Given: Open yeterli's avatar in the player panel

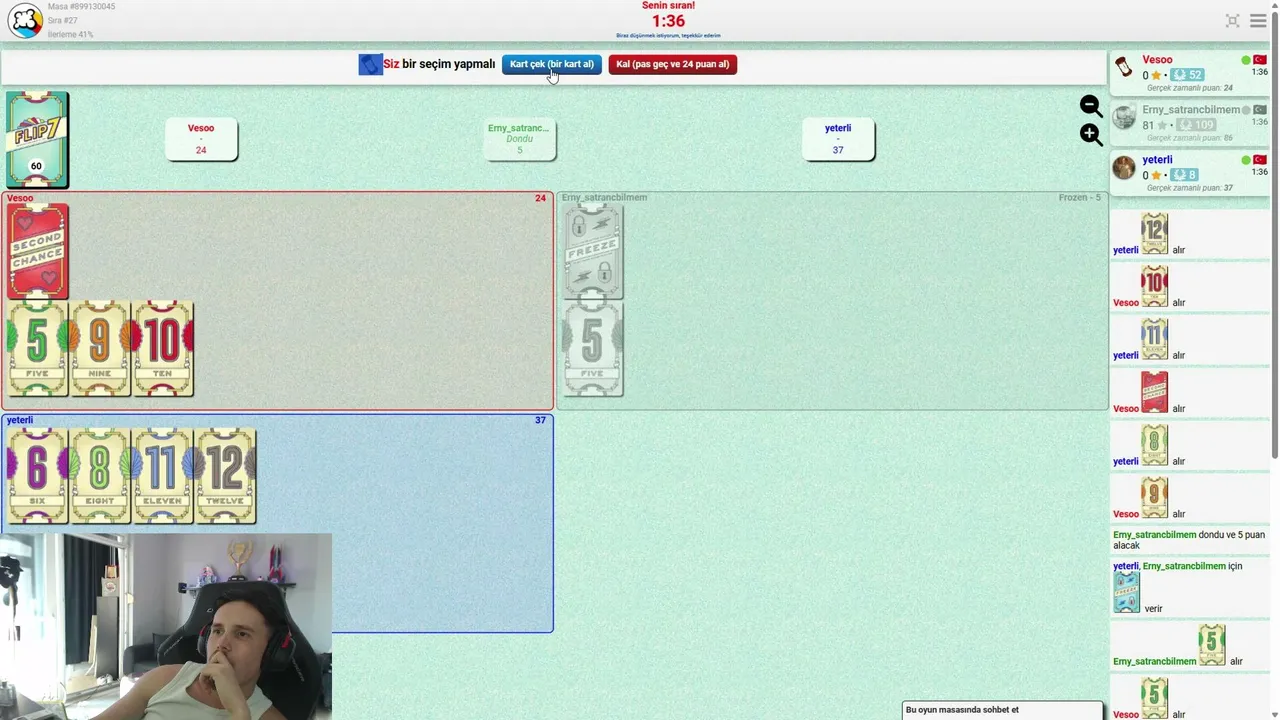Looking at the screenshot, I should pos(1124,167).
